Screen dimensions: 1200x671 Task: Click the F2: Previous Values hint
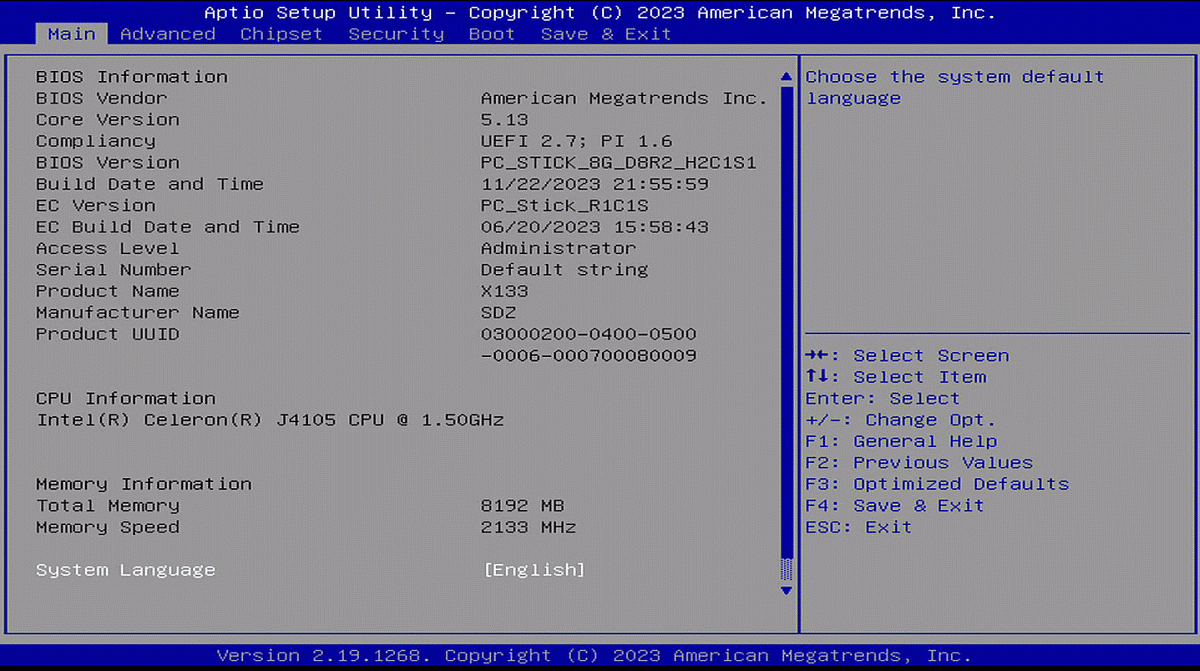click(x=918, y=463)
